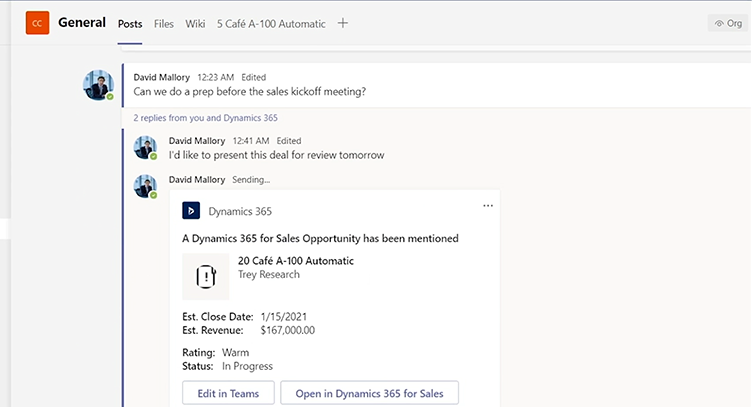Open David Mallory avatar on 12:23 AM post
752x407 pixels.
(98, 85)
